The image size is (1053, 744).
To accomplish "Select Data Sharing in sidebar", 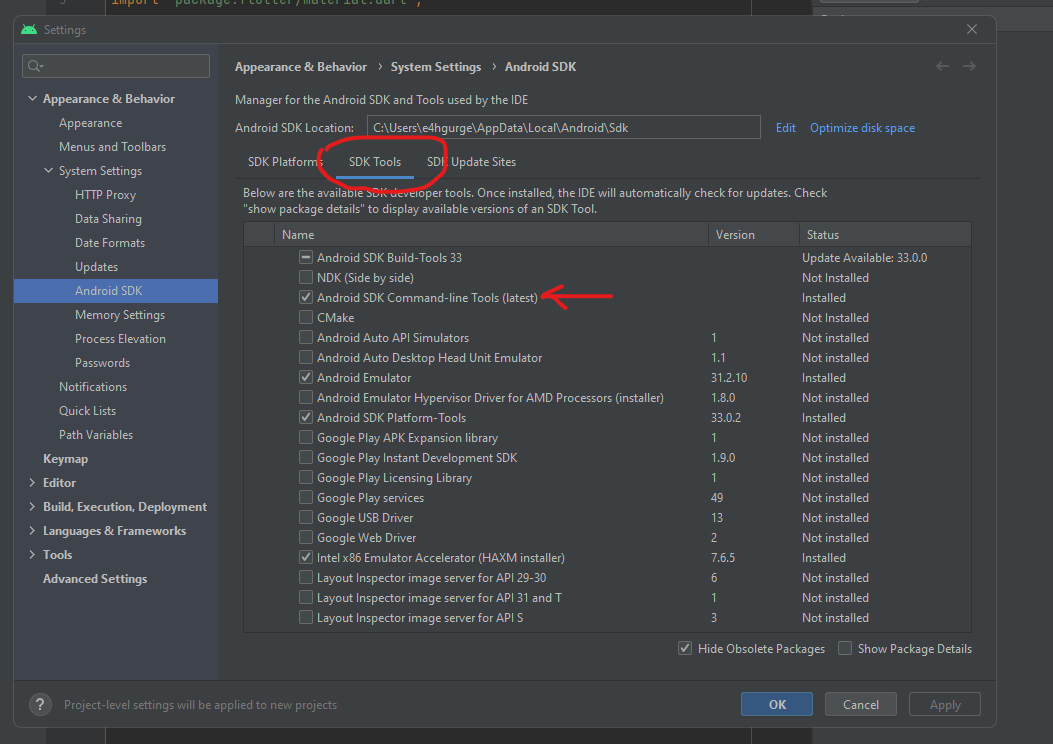I will click(108, 219).
